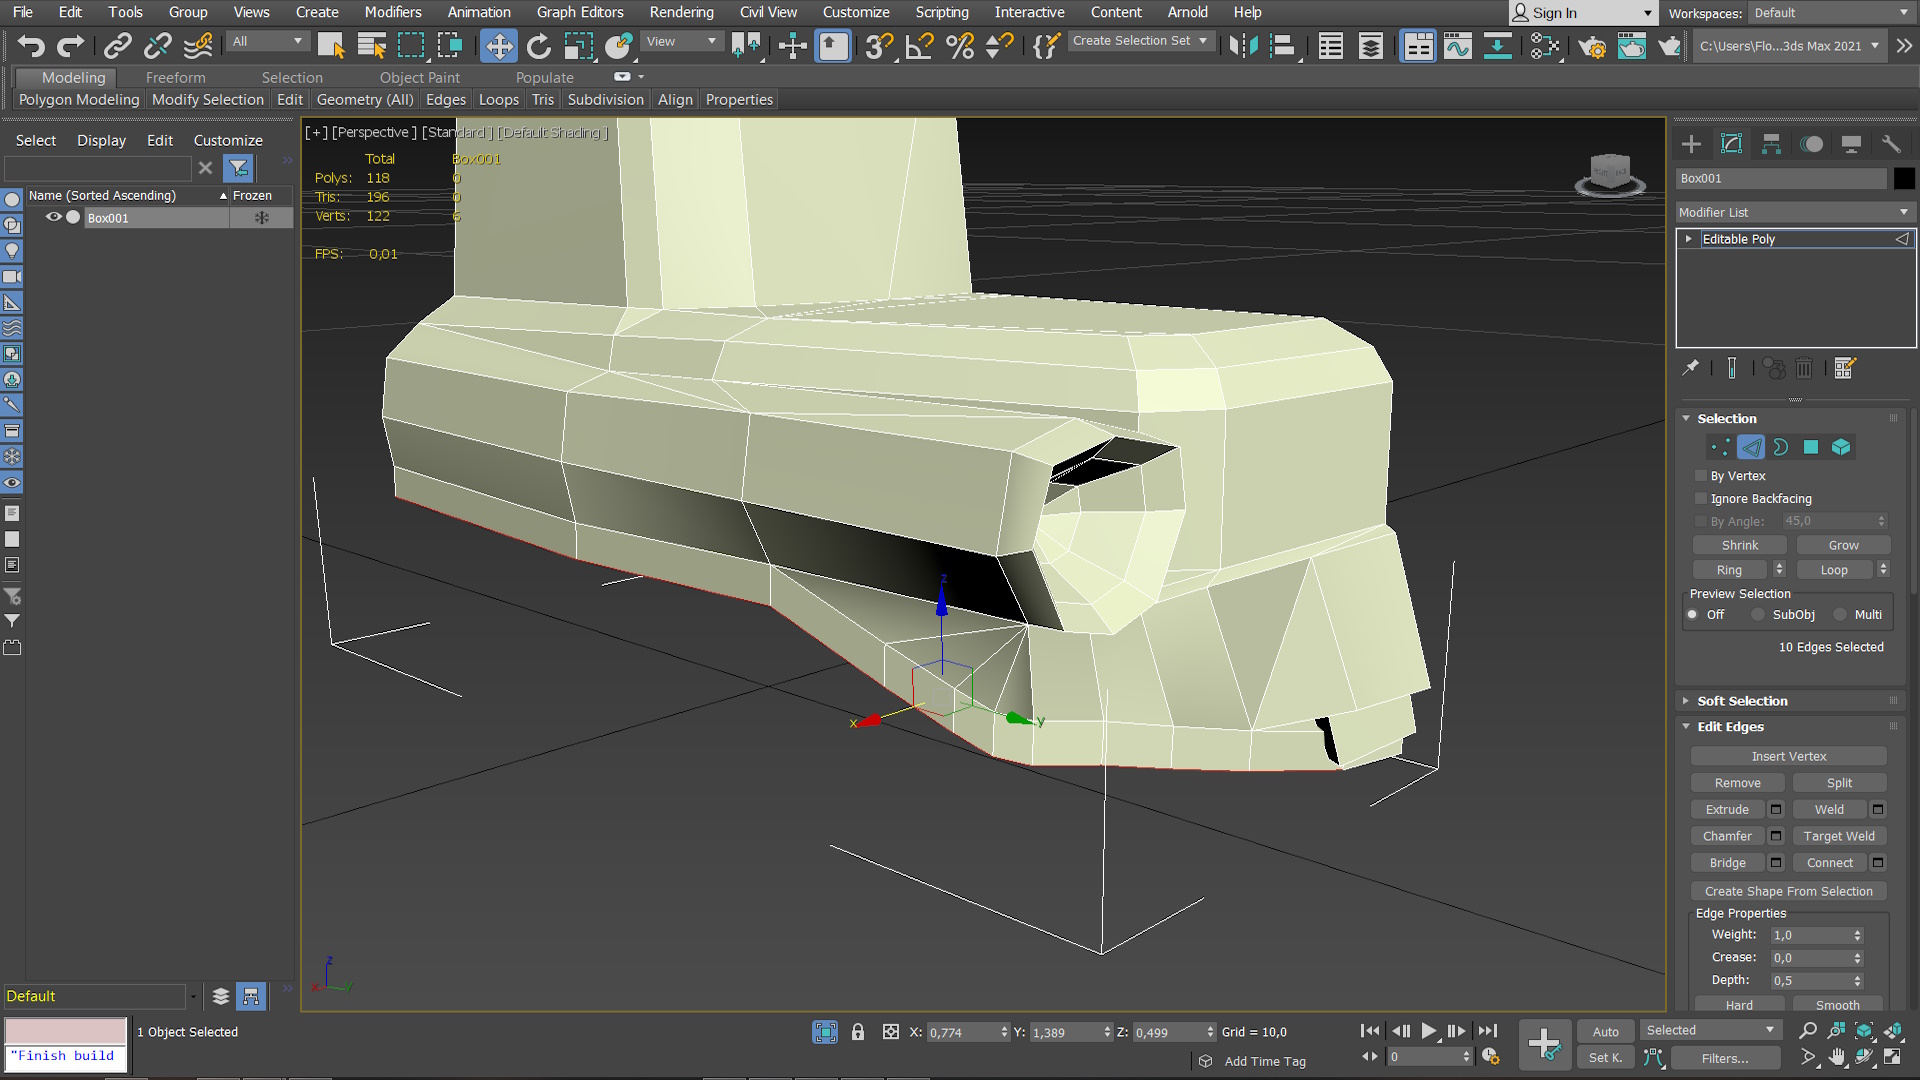This screenshot has height=1080, width=1920.
Task: Switch to Polygon sub-object level
Action: pyautogui.click(x=1811, y=447)
